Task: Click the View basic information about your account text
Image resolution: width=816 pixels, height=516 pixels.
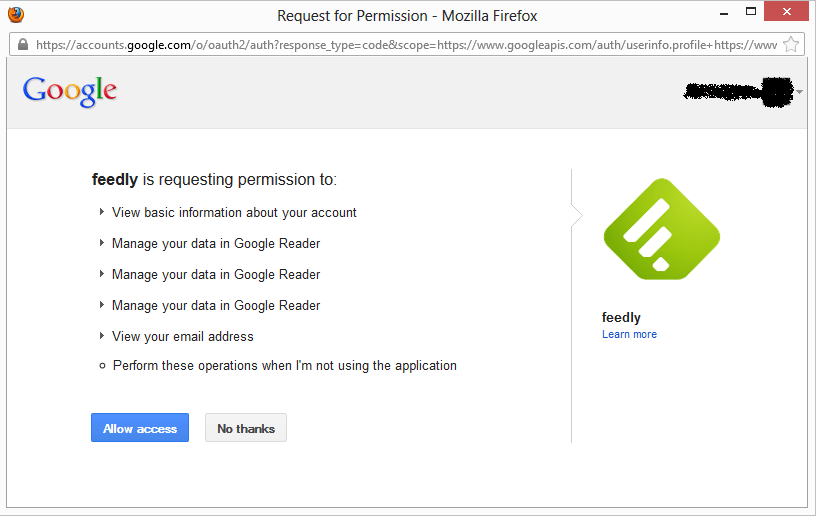Action: pos(234,213)
